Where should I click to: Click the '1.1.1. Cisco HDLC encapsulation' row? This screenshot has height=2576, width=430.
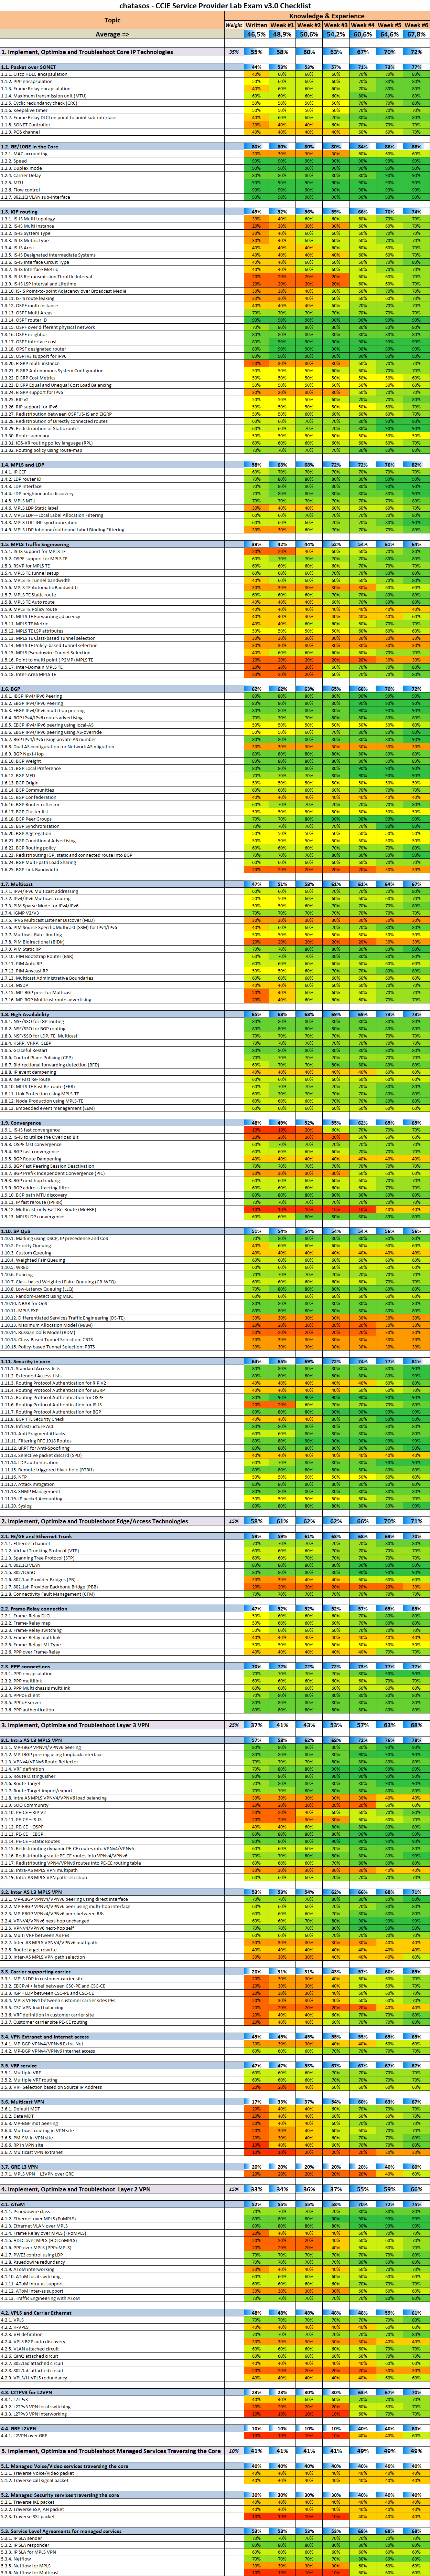112,74
